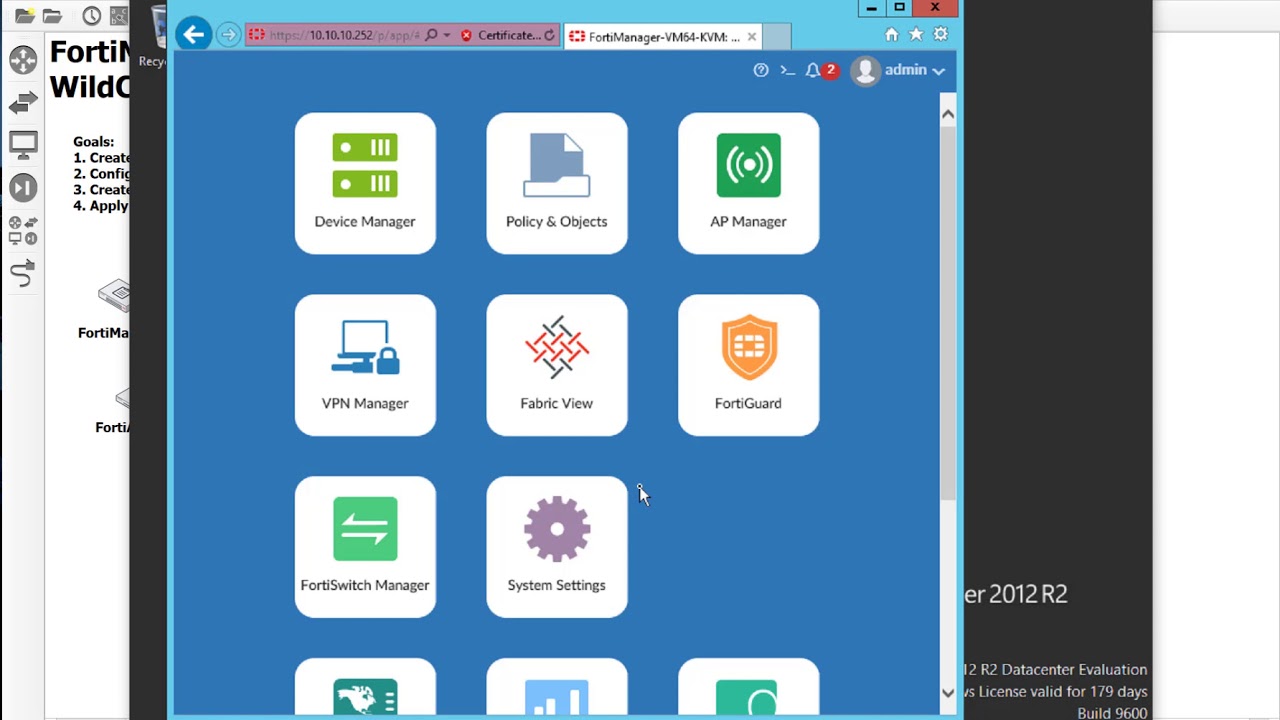
Task: Open browser favorites star icon
Action: point(916,35)
